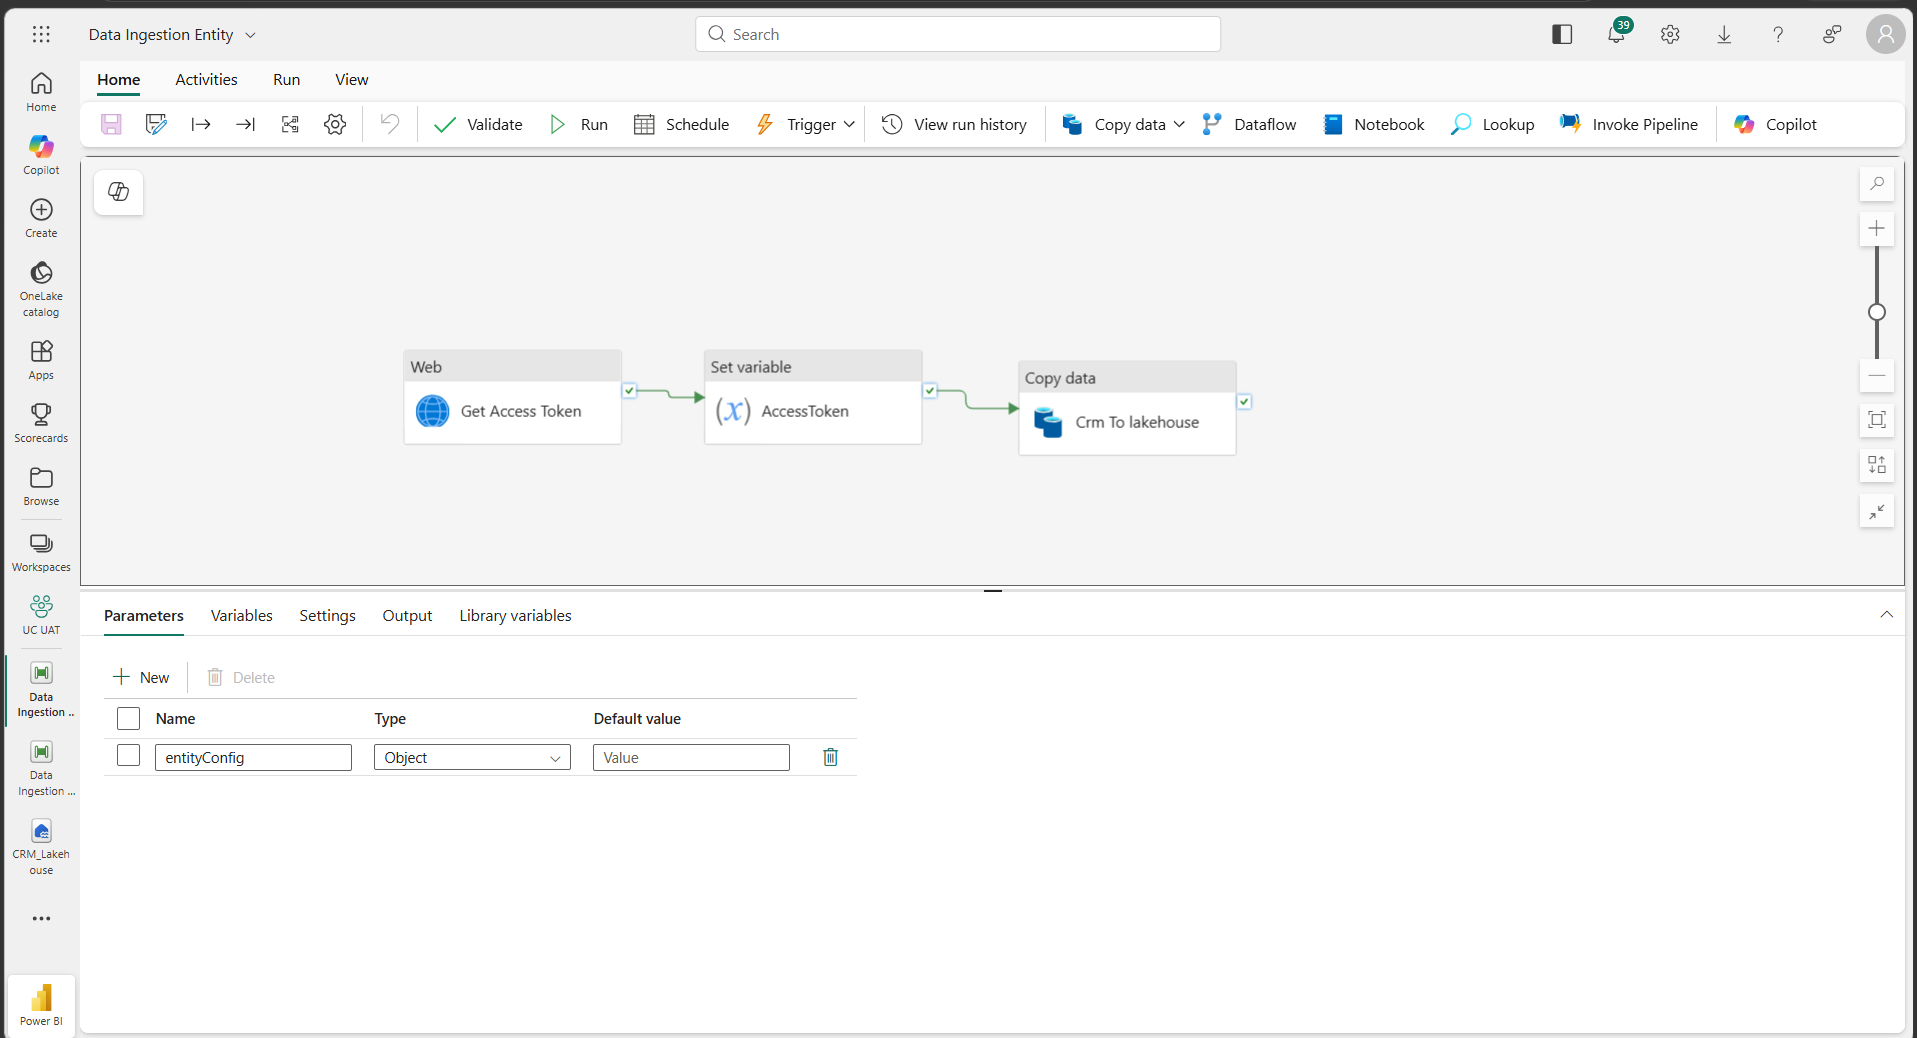The height and width of the screenshot is (1038, 1917).
Task: Select the Crm To lakehouse Copy data activity
Action: [1127, 408]
